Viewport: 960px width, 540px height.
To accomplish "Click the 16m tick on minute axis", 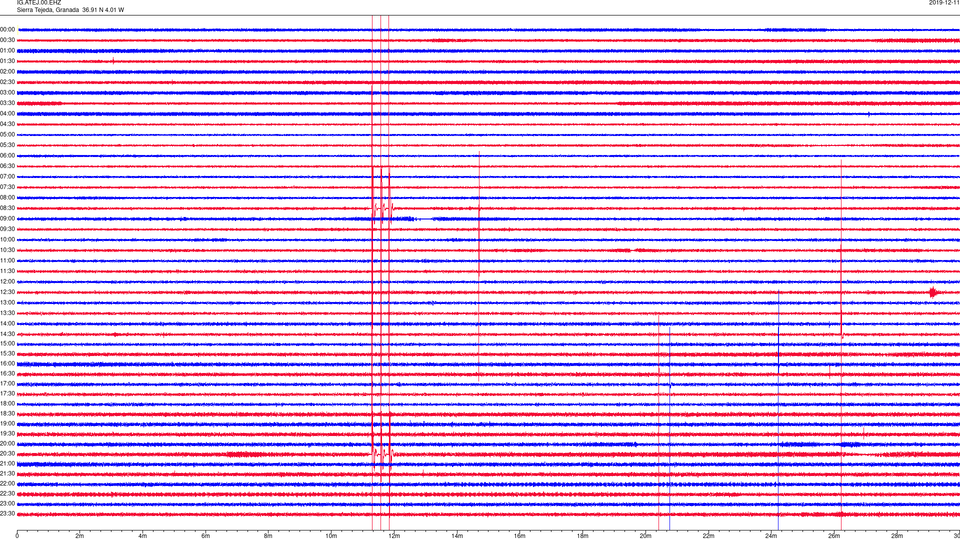I will pos(520,536).
